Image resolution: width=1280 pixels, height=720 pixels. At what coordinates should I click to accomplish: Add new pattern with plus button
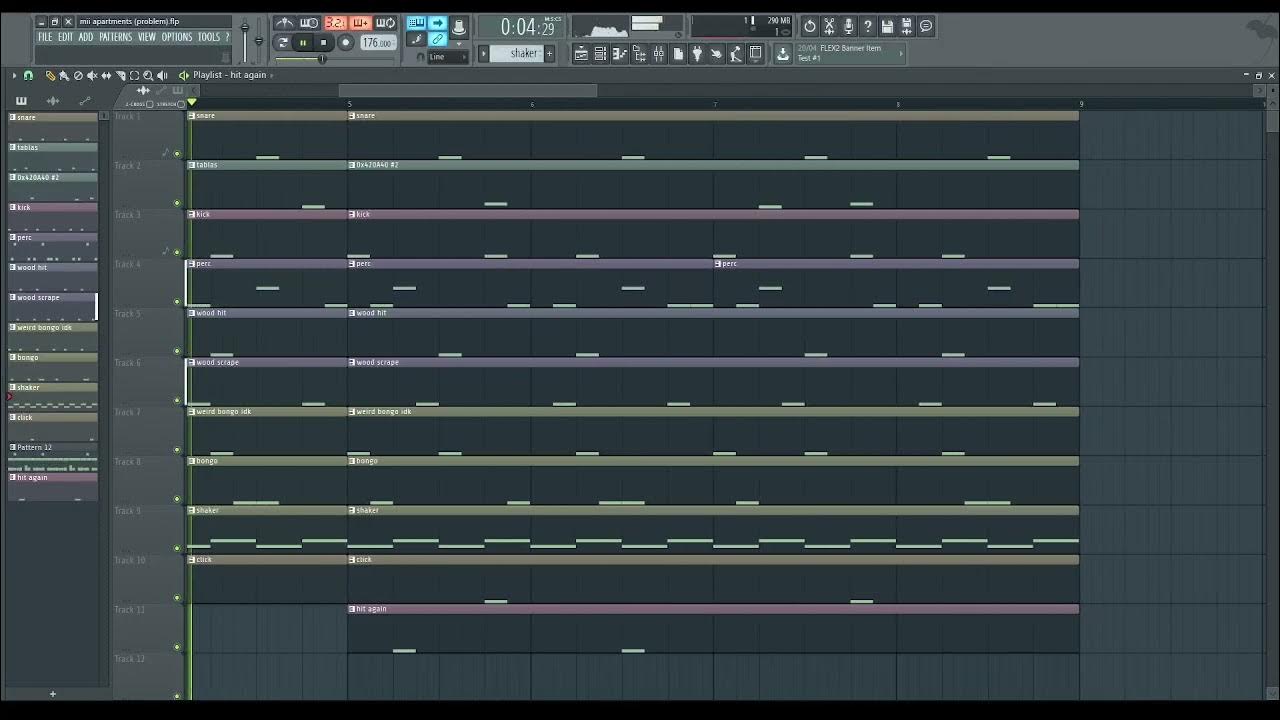click(x=549, y=54)
